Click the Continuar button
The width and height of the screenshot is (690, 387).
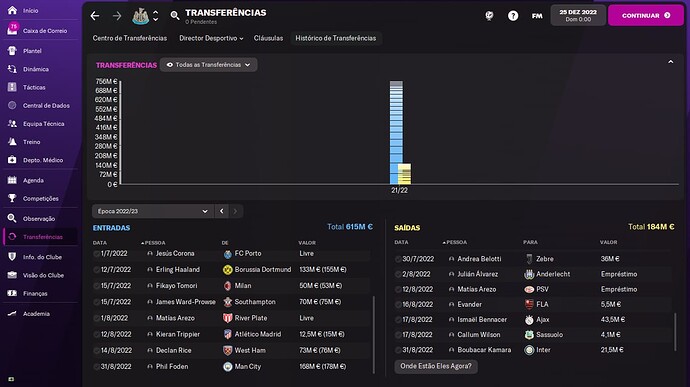[x=646, y=15]
